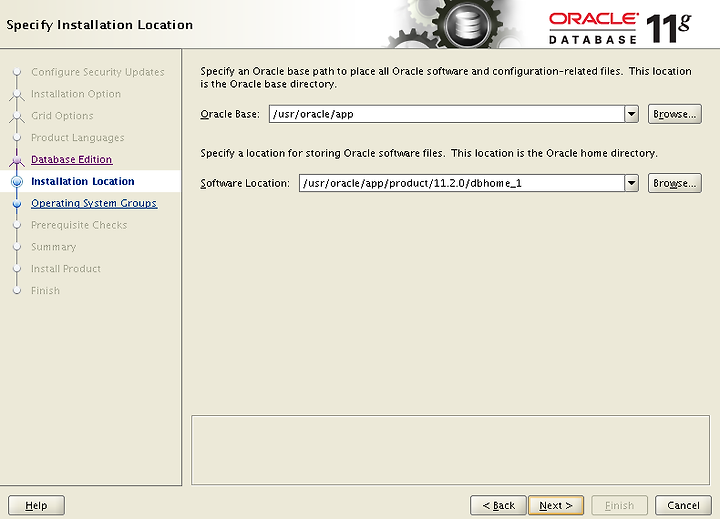This screenshot has height=519, width=720.
Task: Go to the Database Edition step
Action: coord(72,159)
